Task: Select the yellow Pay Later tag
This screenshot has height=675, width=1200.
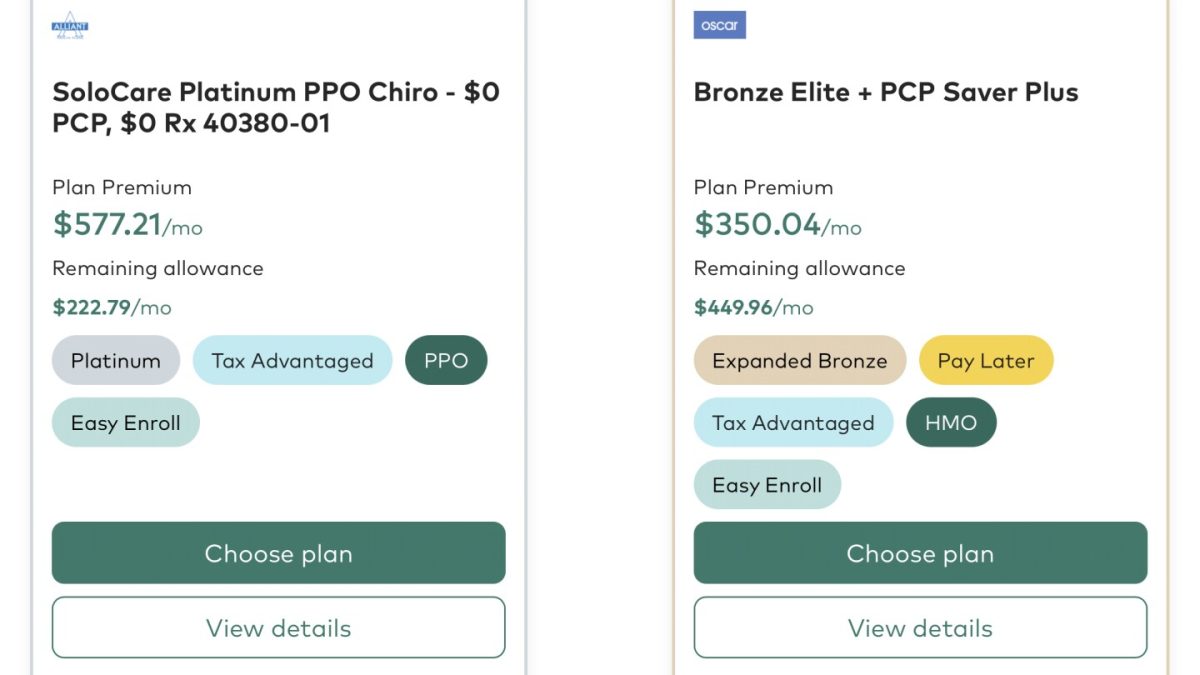Action: tap(985, 361)
